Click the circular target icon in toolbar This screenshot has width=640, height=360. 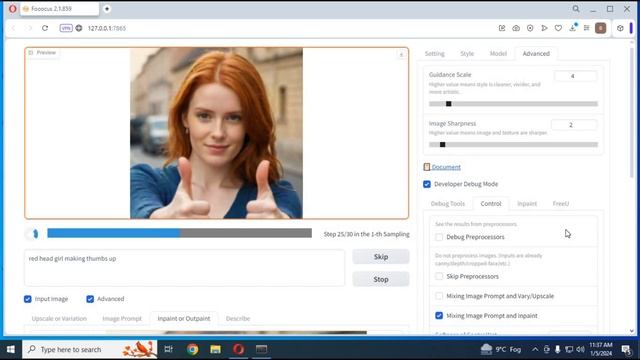click(530, 28)
